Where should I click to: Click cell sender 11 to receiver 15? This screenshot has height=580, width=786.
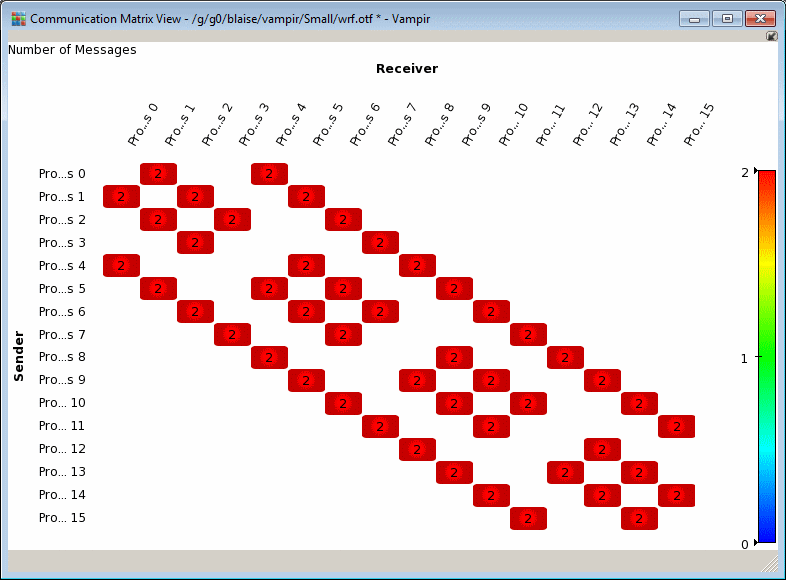tap(677, 427)
